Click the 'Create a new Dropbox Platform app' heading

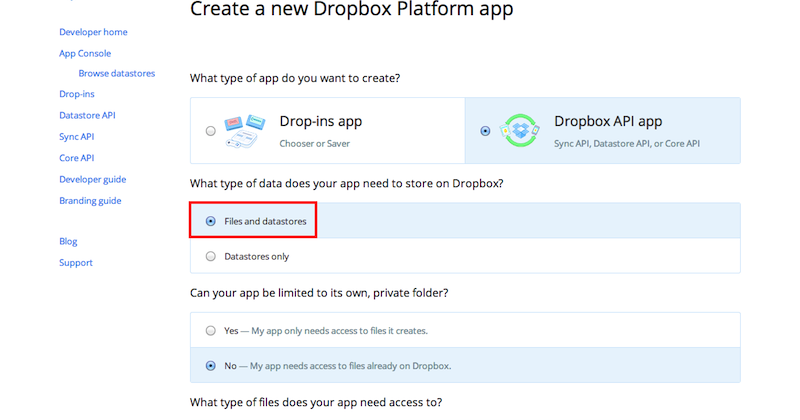[352, 9]
